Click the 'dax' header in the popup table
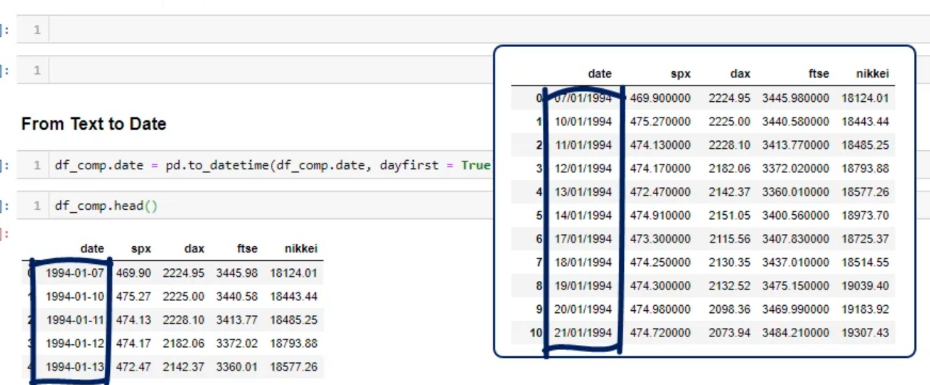 coord(740,74)
